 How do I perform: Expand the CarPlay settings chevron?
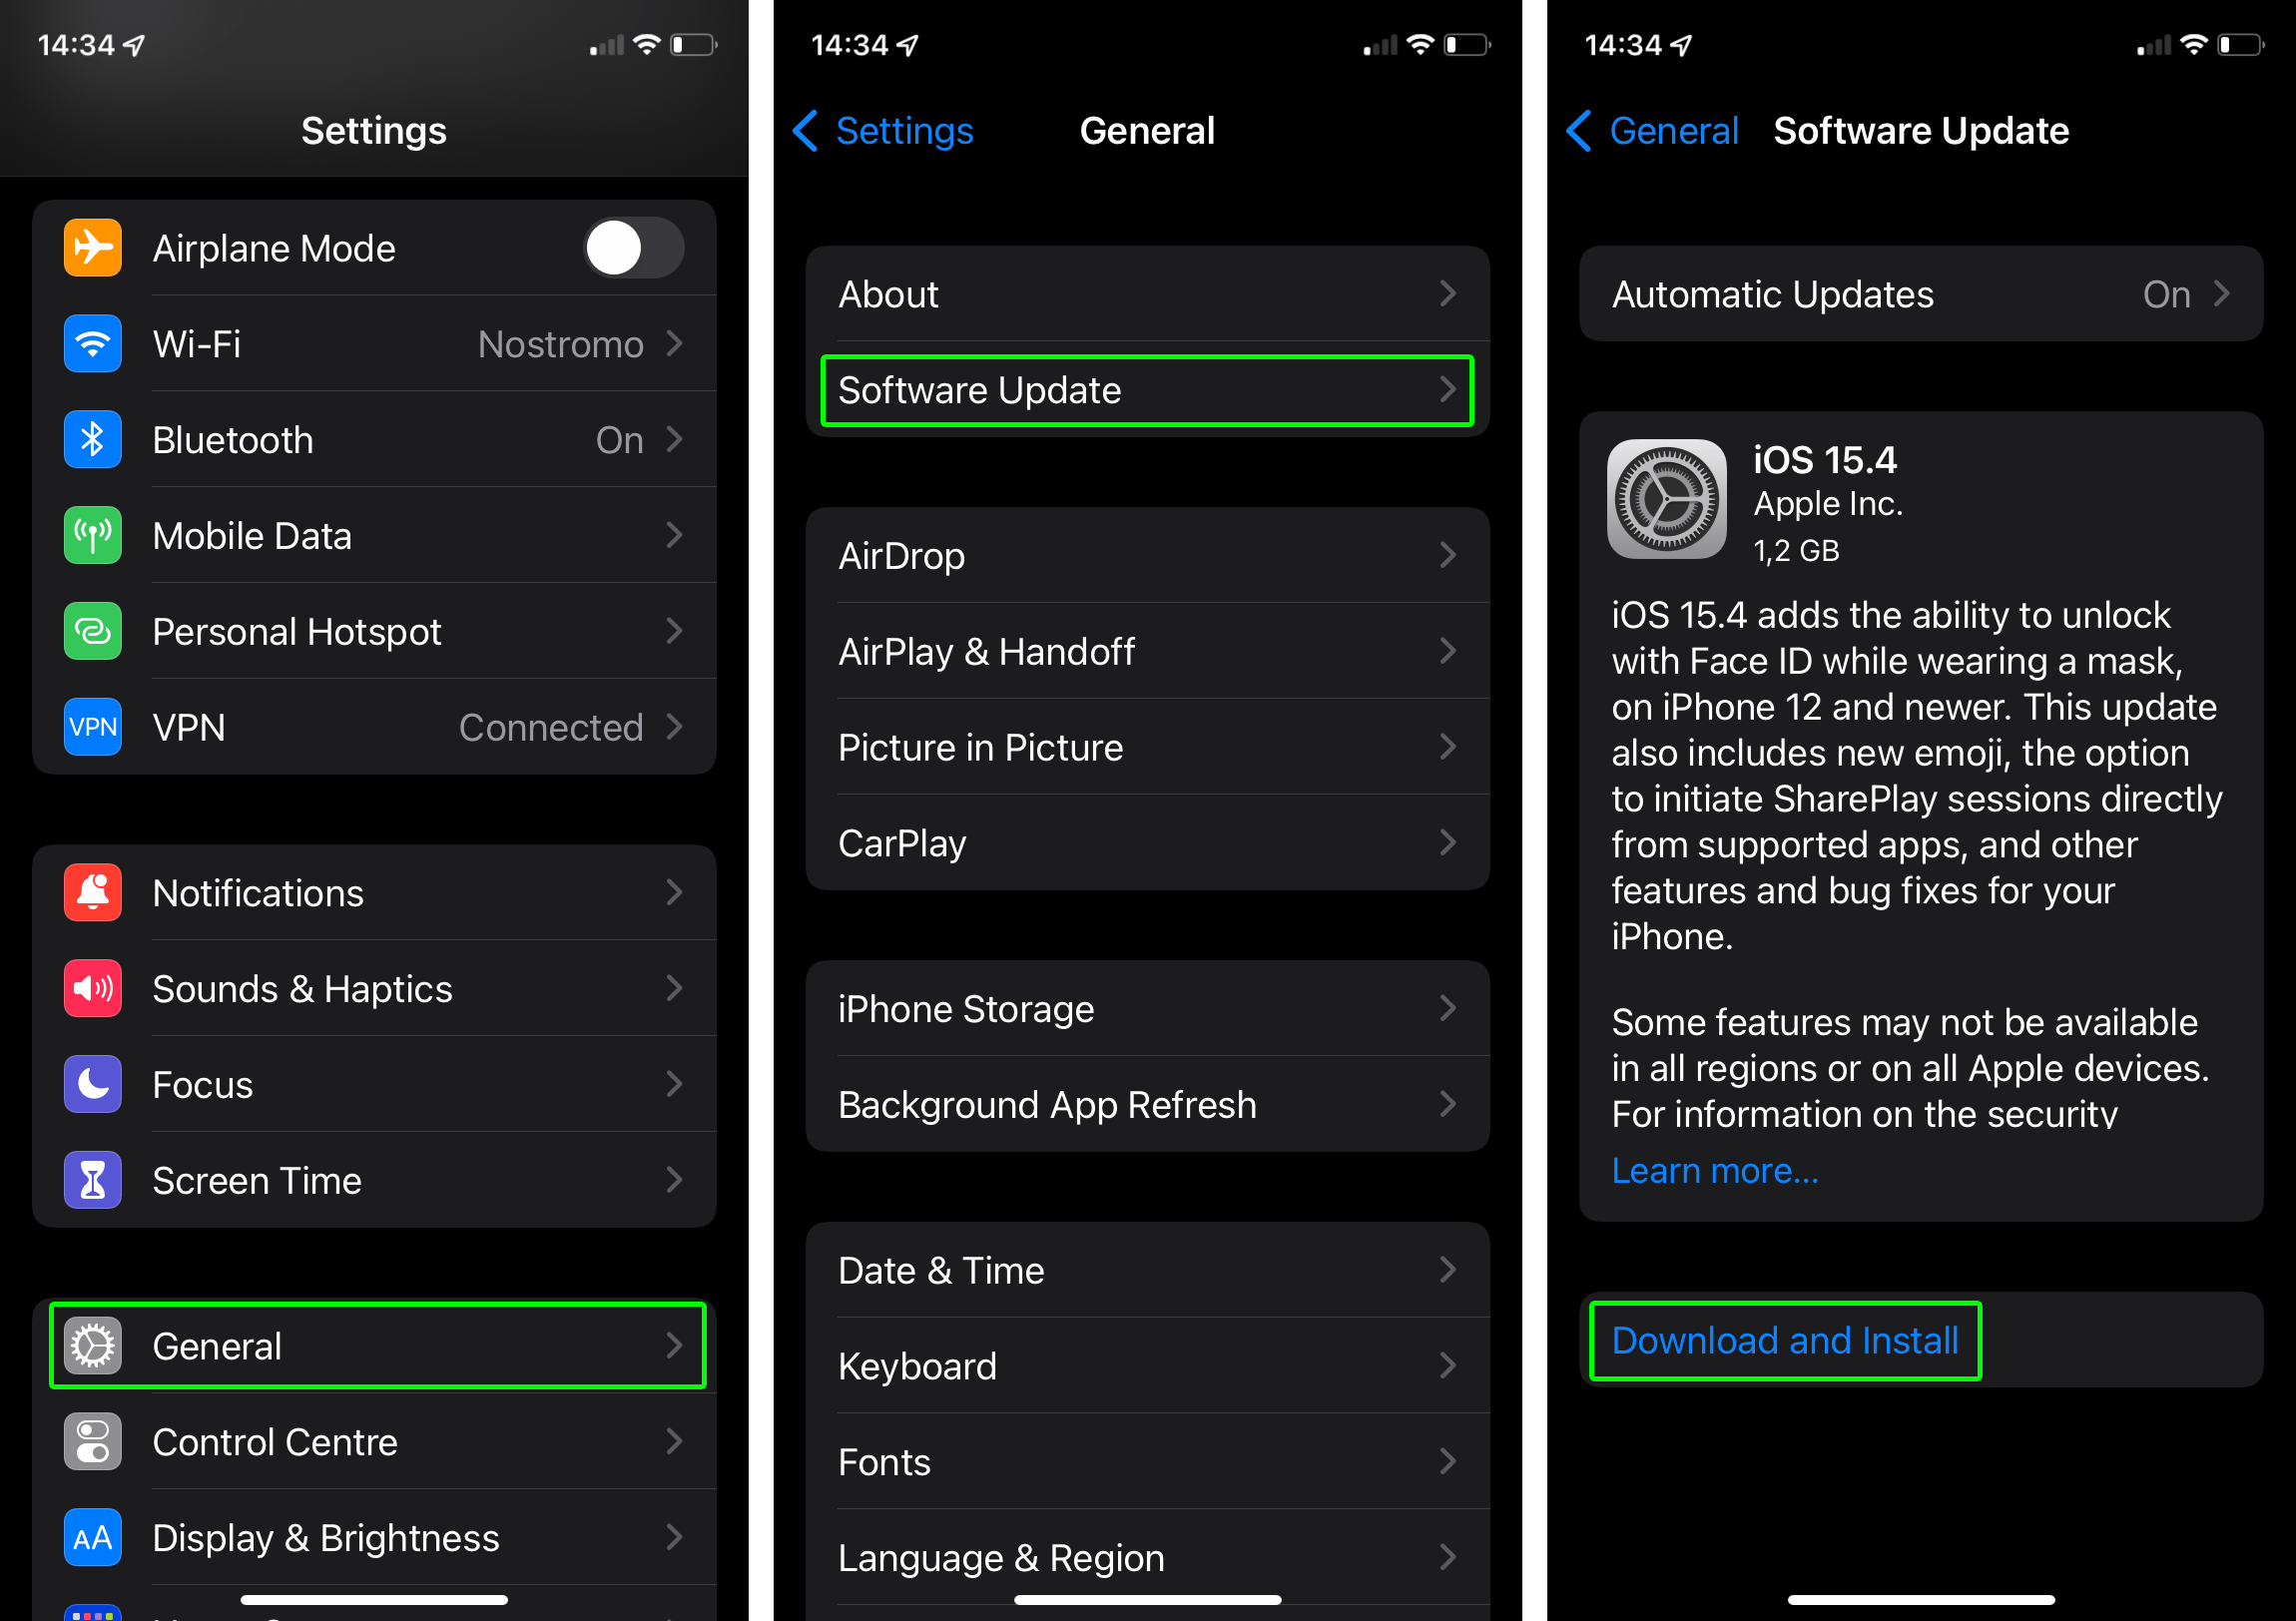1452,845
